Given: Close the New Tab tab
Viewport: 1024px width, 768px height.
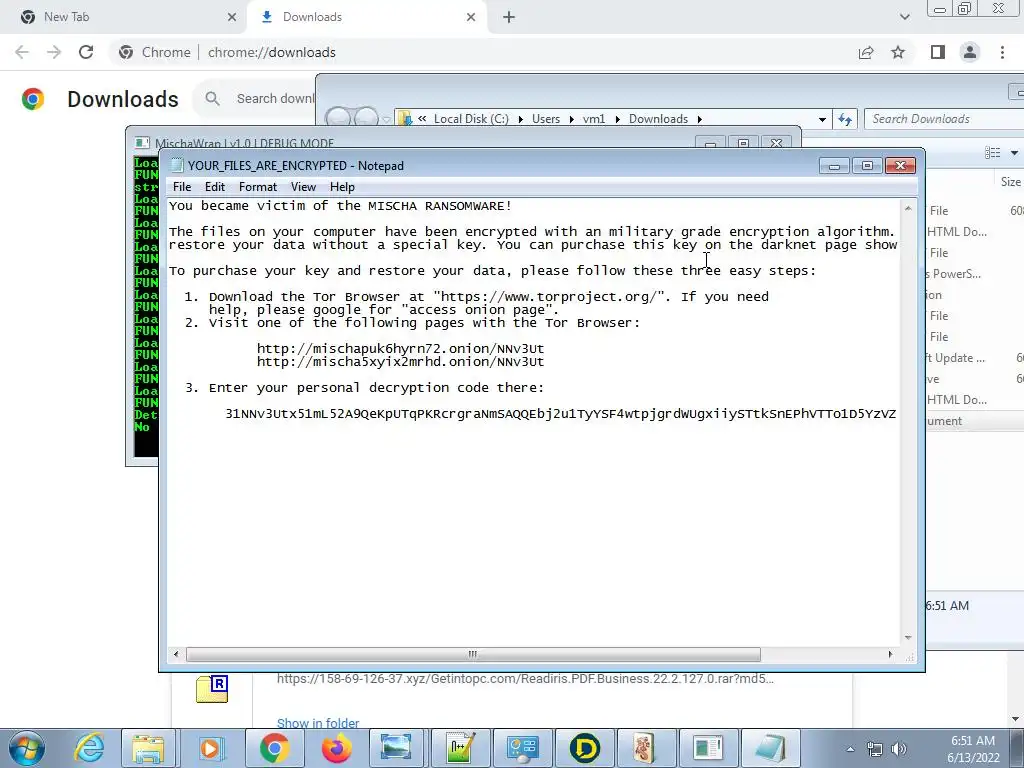Looking at the screenshot, I should click(232, 17).
